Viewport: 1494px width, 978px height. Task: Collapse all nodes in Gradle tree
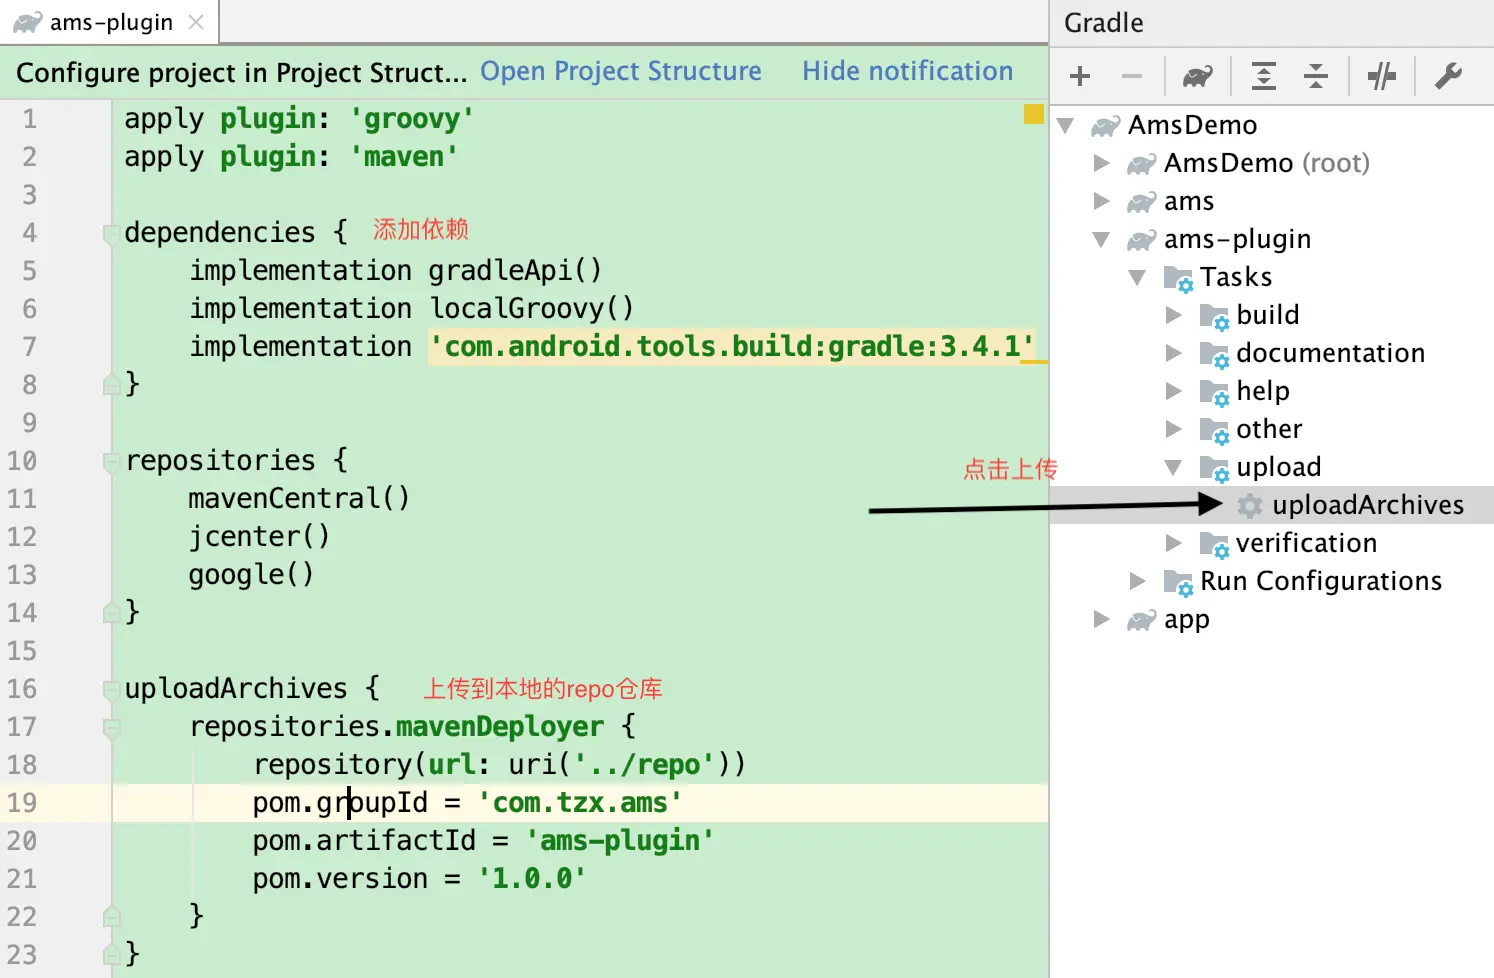point(1316,76)
